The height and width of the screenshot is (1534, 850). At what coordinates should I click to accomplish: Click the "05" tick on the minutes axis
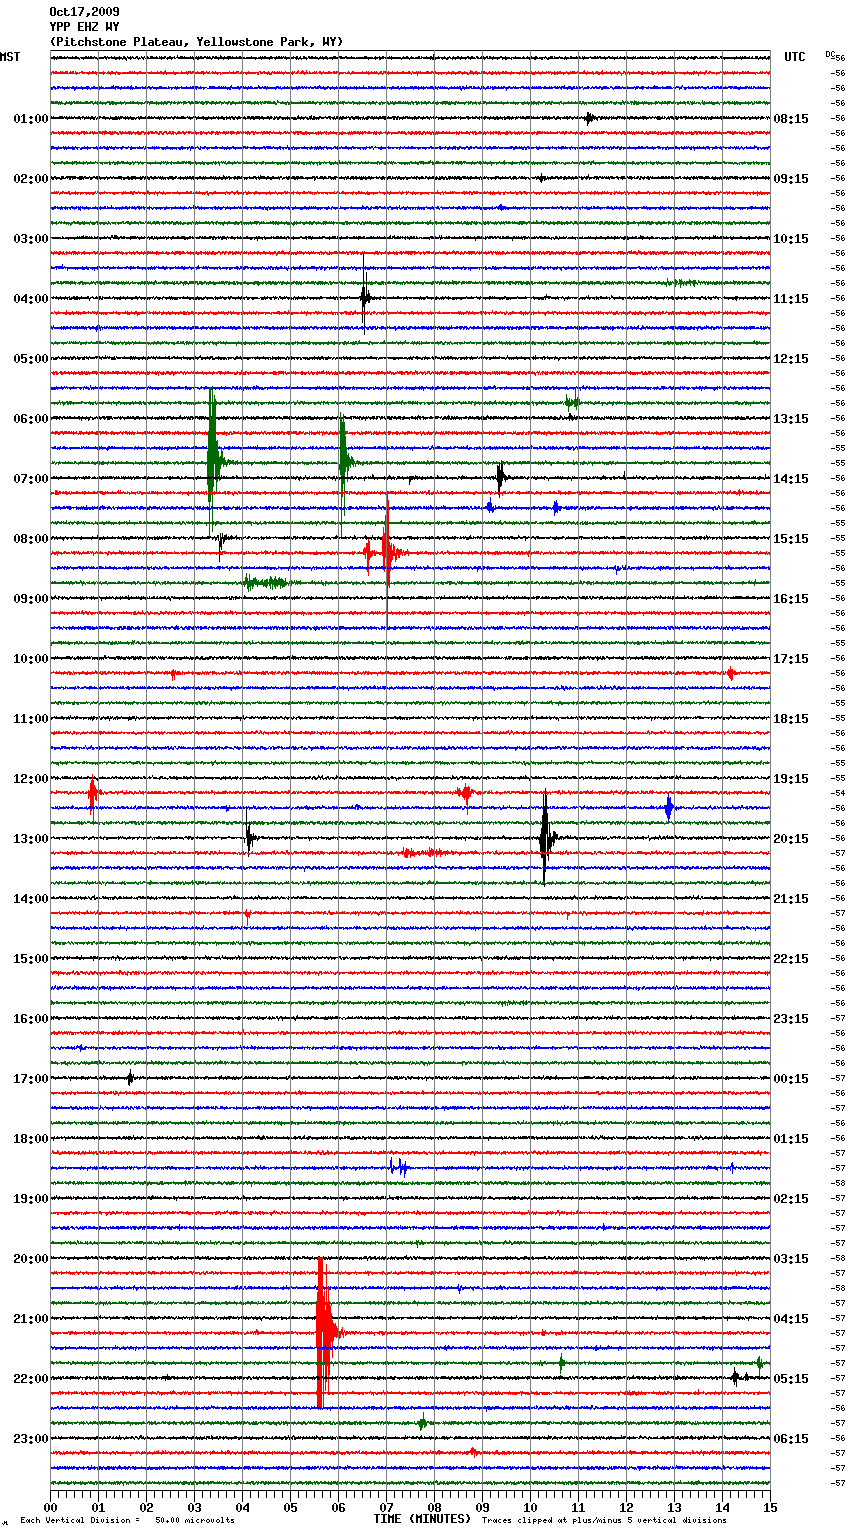pyautogui.click(x=290, y=1507)
